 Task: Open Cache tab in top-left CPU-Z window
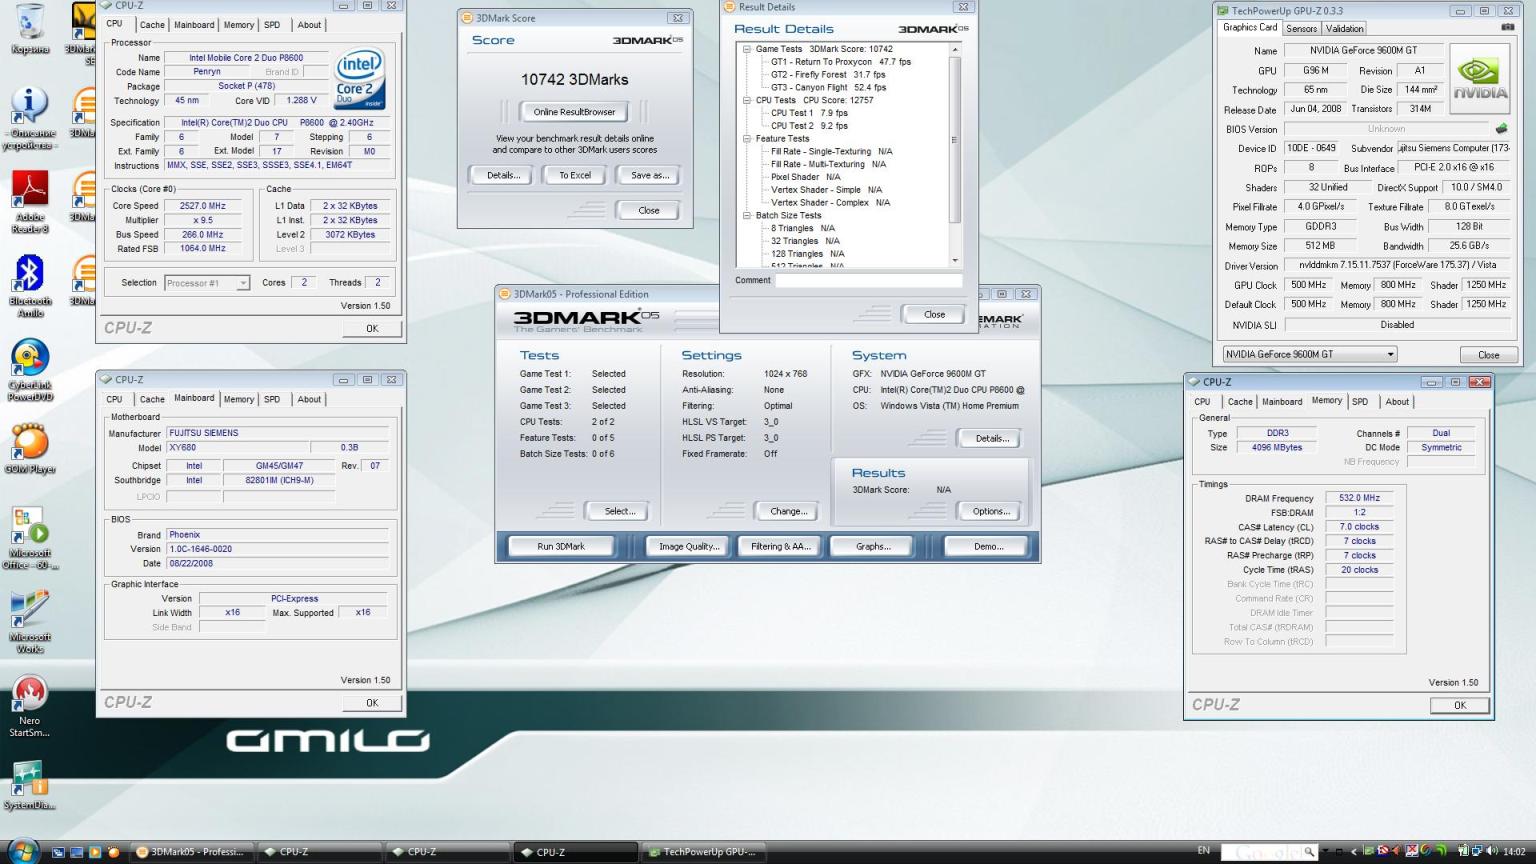coord(152,25)
